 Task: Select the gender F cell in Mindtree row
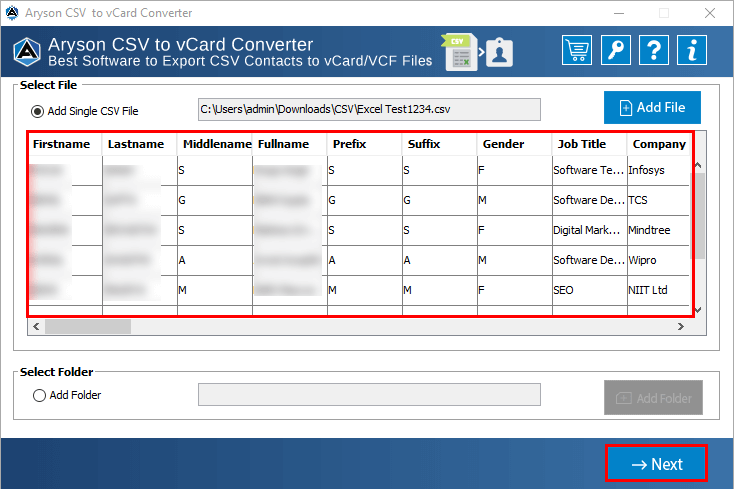tap(514, 230)
